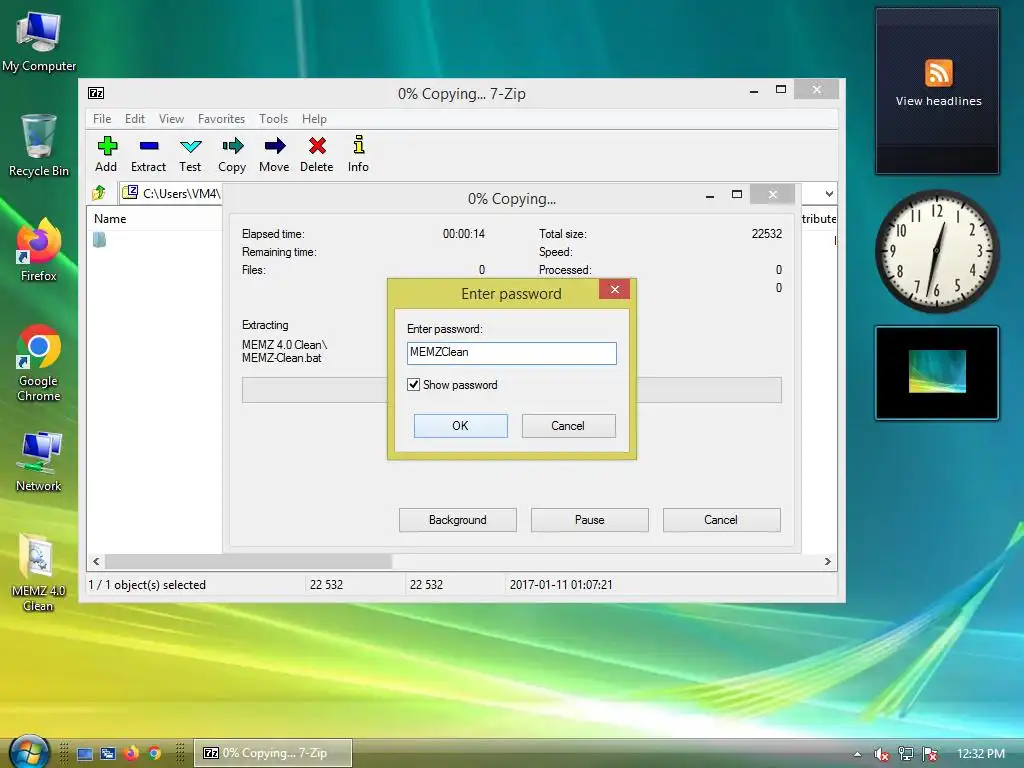1024x768 pixels.
Task: Go up one folder level arrow
Action: click(x=99, y=193)
